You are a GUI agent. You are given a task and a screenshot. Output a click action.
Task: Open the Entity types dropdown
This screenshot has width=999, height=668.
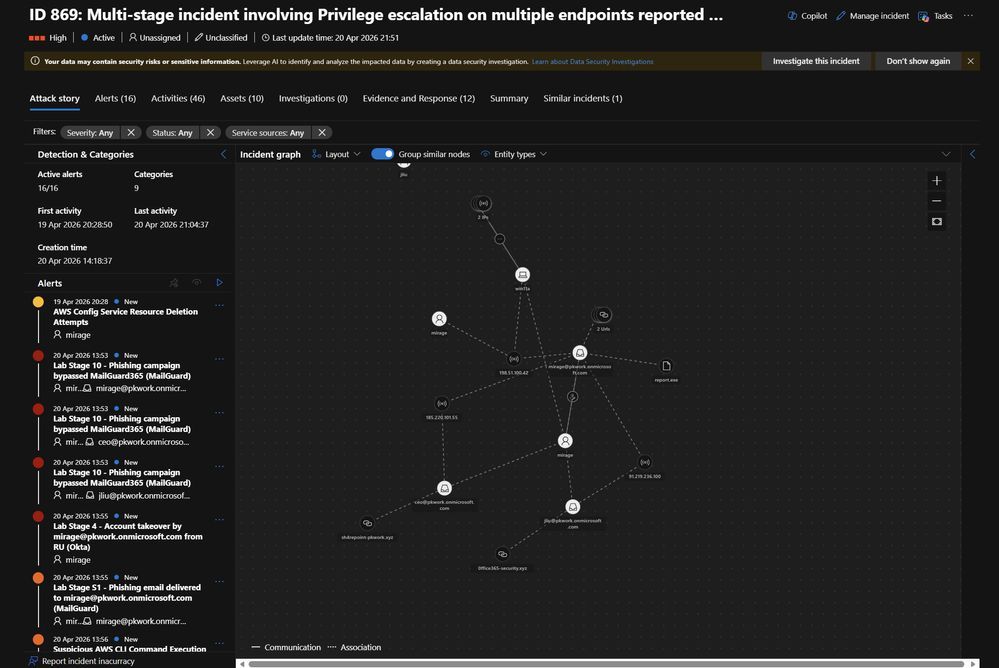pyautogui.click(x=514, y=154)
